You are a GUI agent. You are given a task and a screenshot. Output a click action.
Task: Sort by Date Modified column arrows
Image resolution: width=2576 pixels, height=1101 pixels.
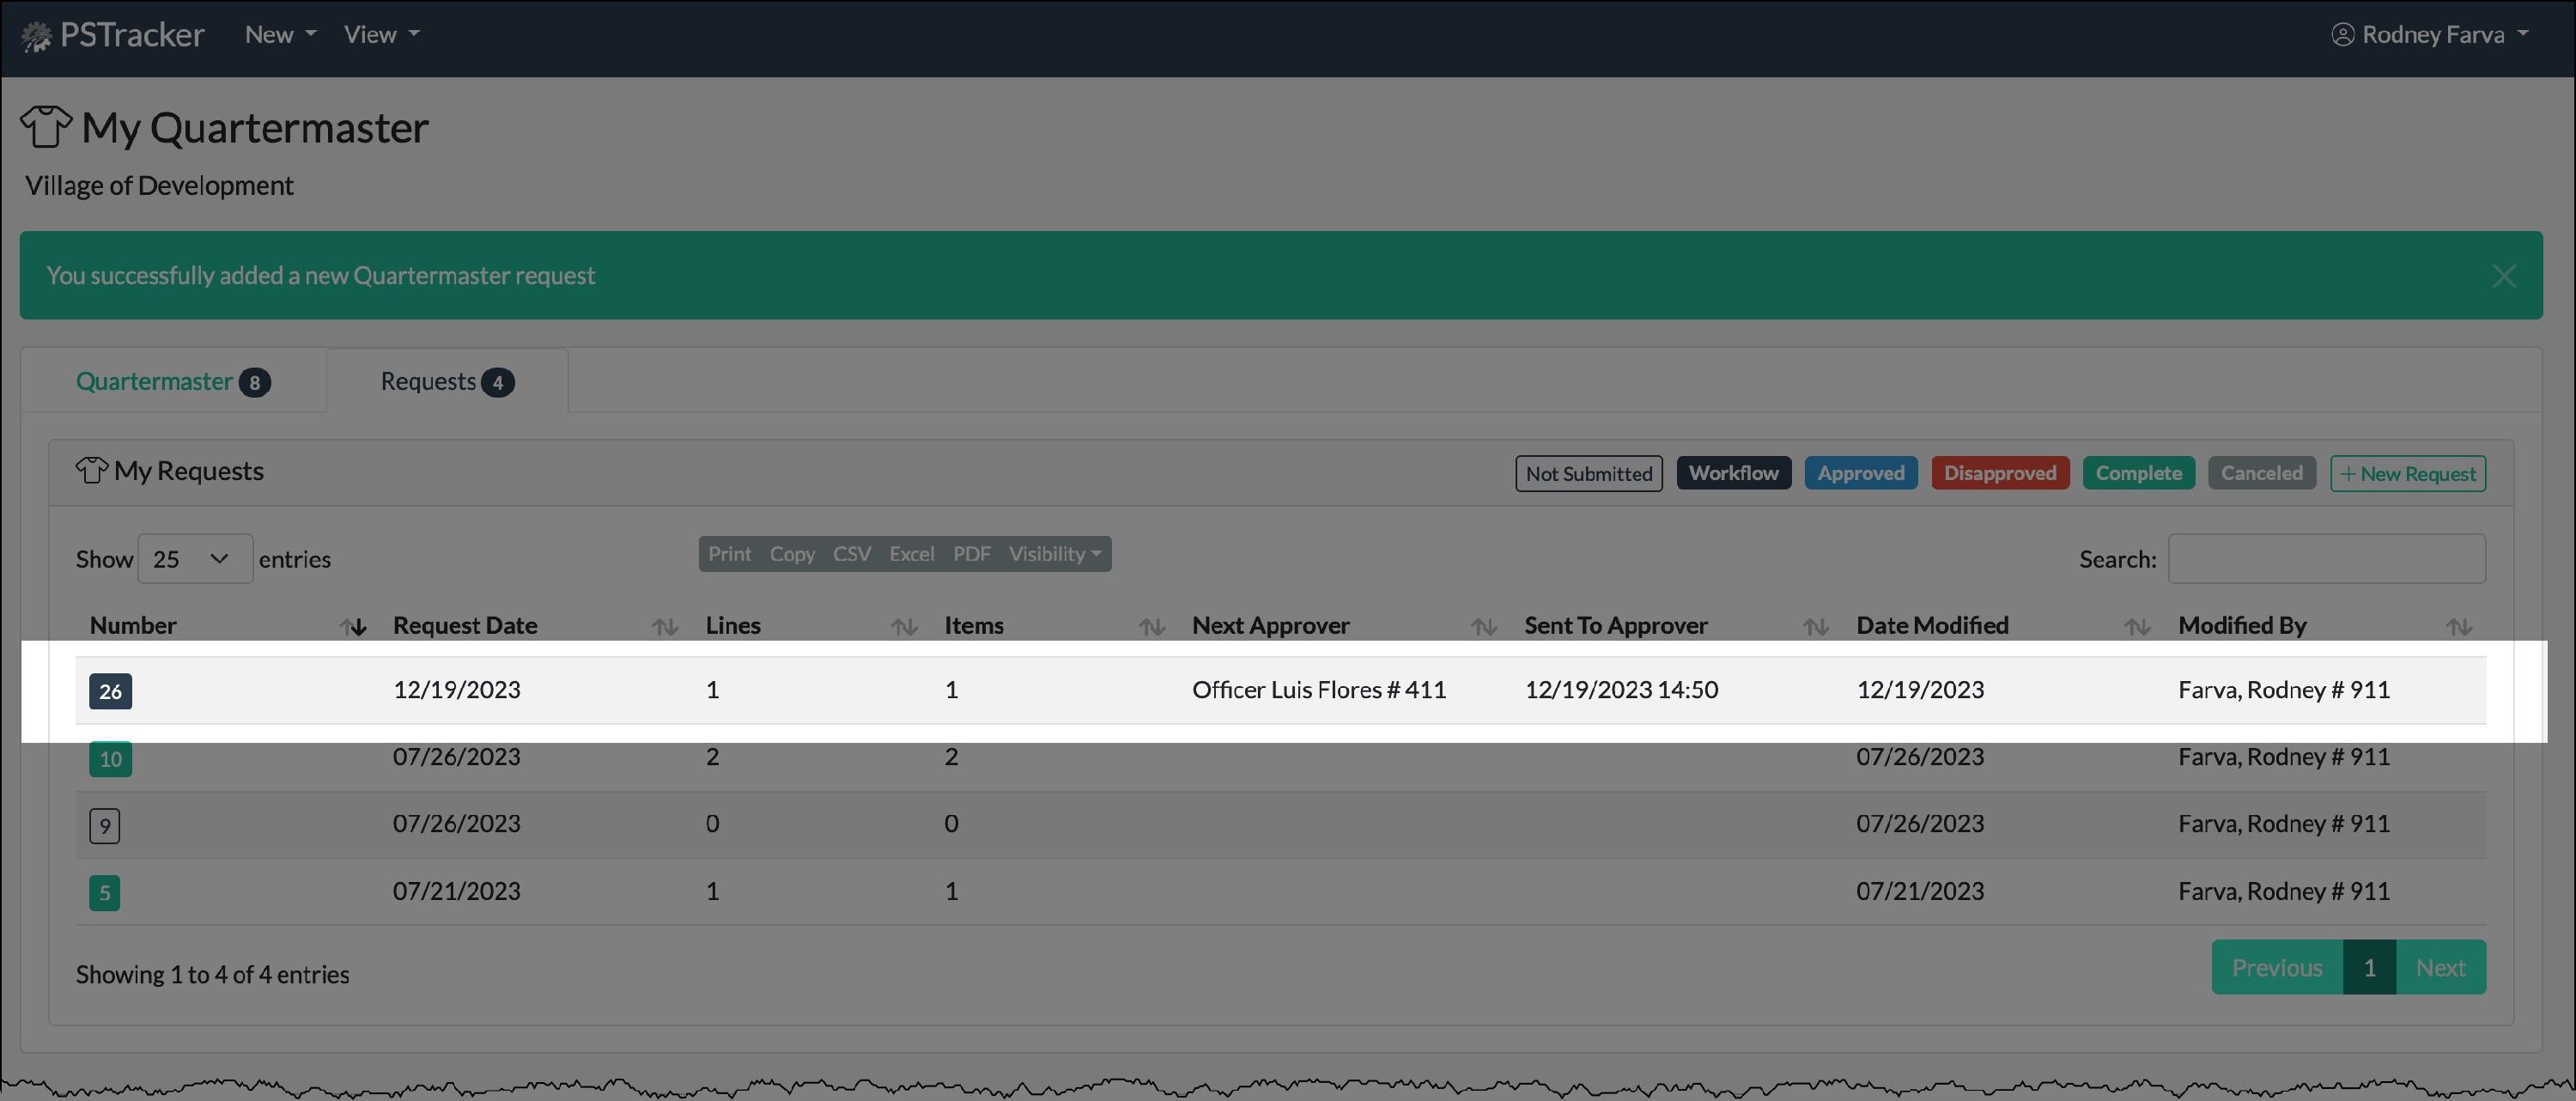(x=2137, y=627)
